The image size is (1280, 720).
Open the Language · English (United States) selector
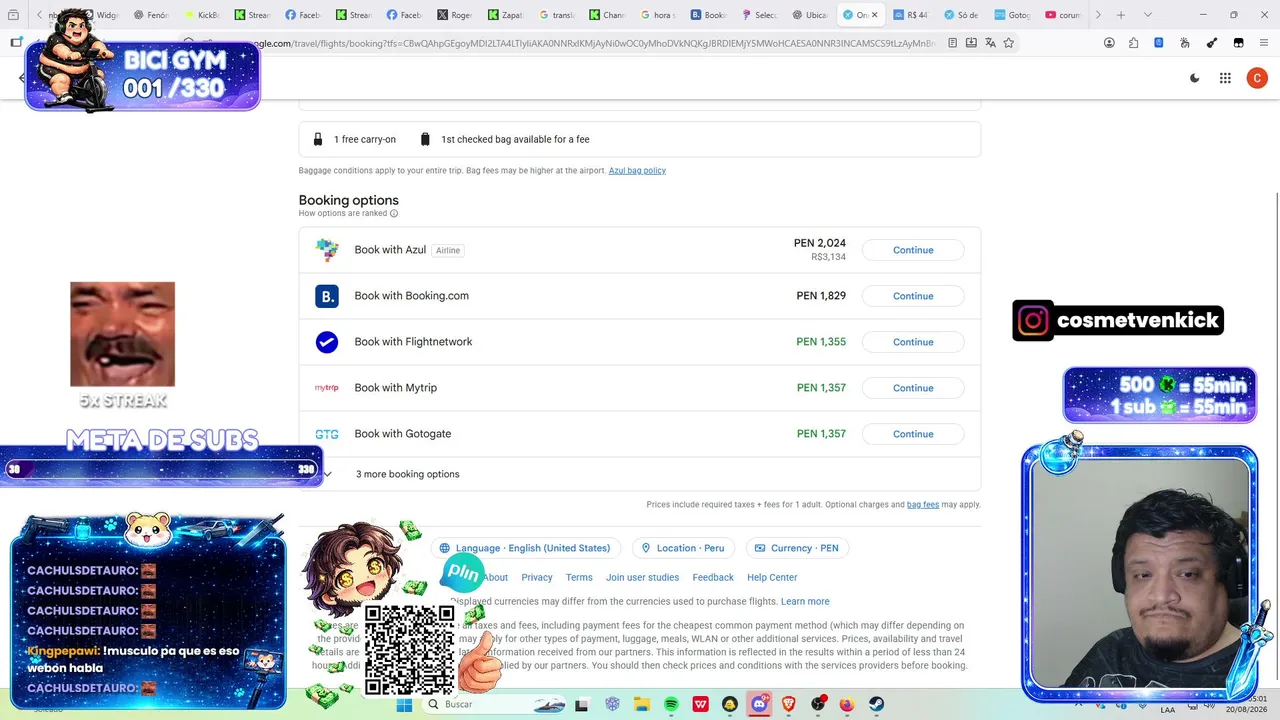525,548
